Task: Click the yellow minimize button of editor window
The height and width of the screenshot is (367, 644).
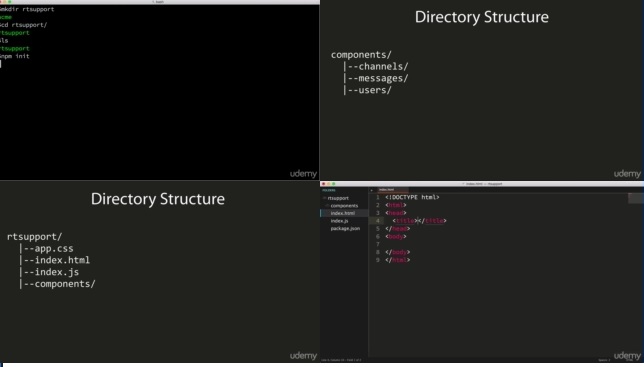Action: pyautogui.click(x=329, y=184)
